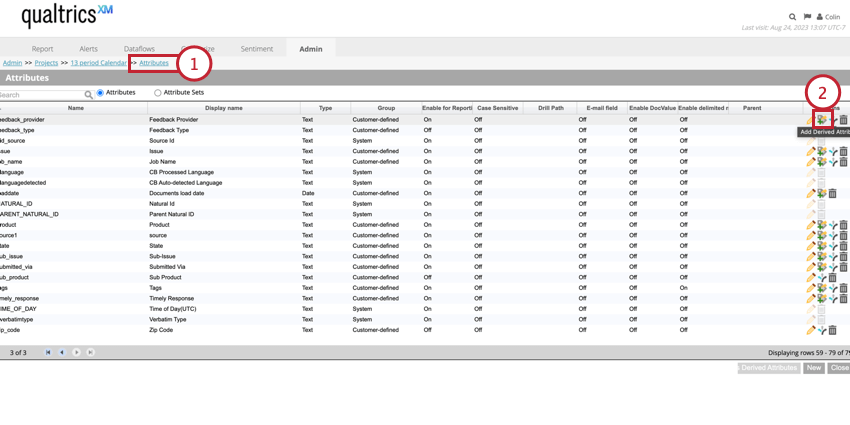Sort table by the Group column header
Image resolution: width=850 pixels, height=425 pixels.
click(x=386, y=108)
